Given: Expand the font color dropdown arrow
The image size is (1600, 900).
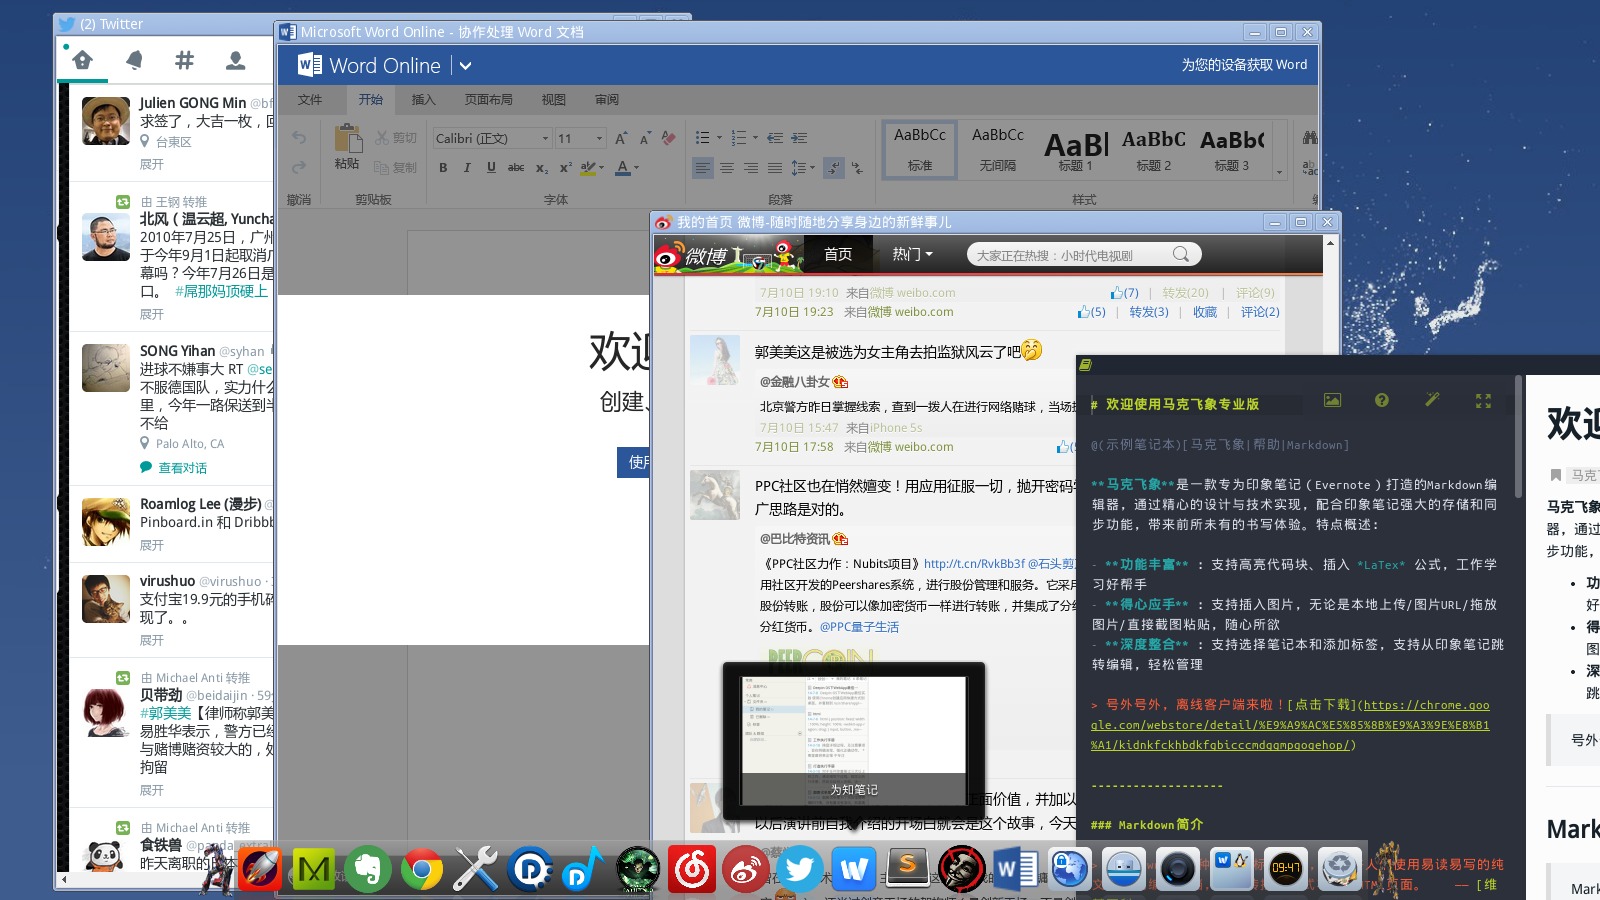Looking at the screenshot, I should (636, 168).
